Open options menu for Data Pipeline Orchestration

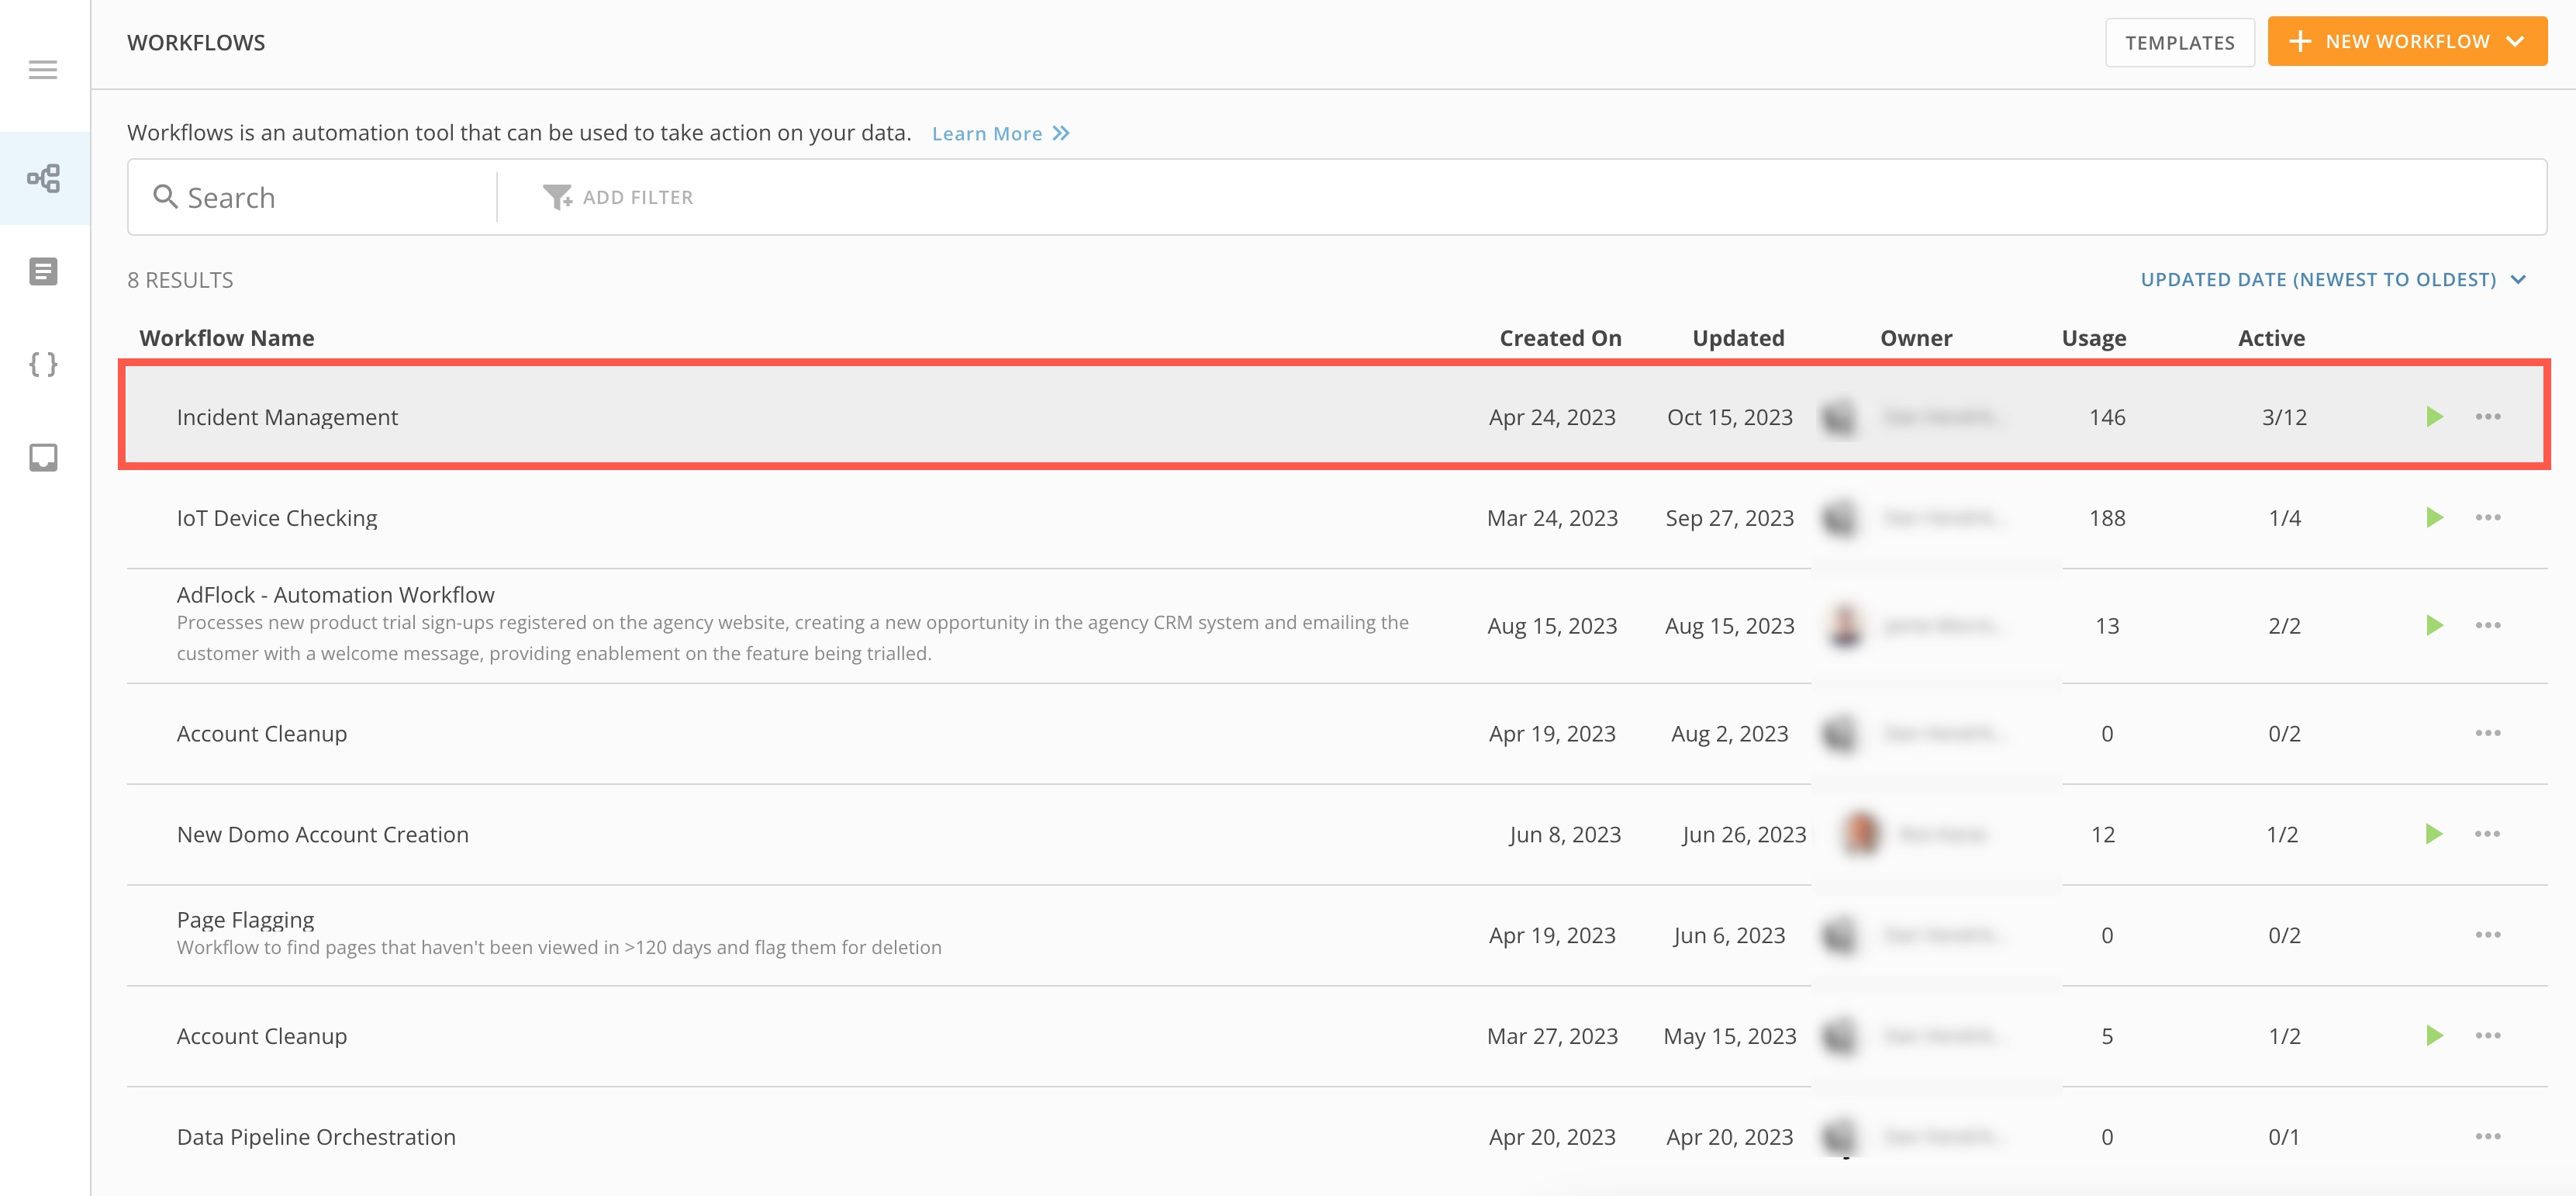click(2490, 1136)
